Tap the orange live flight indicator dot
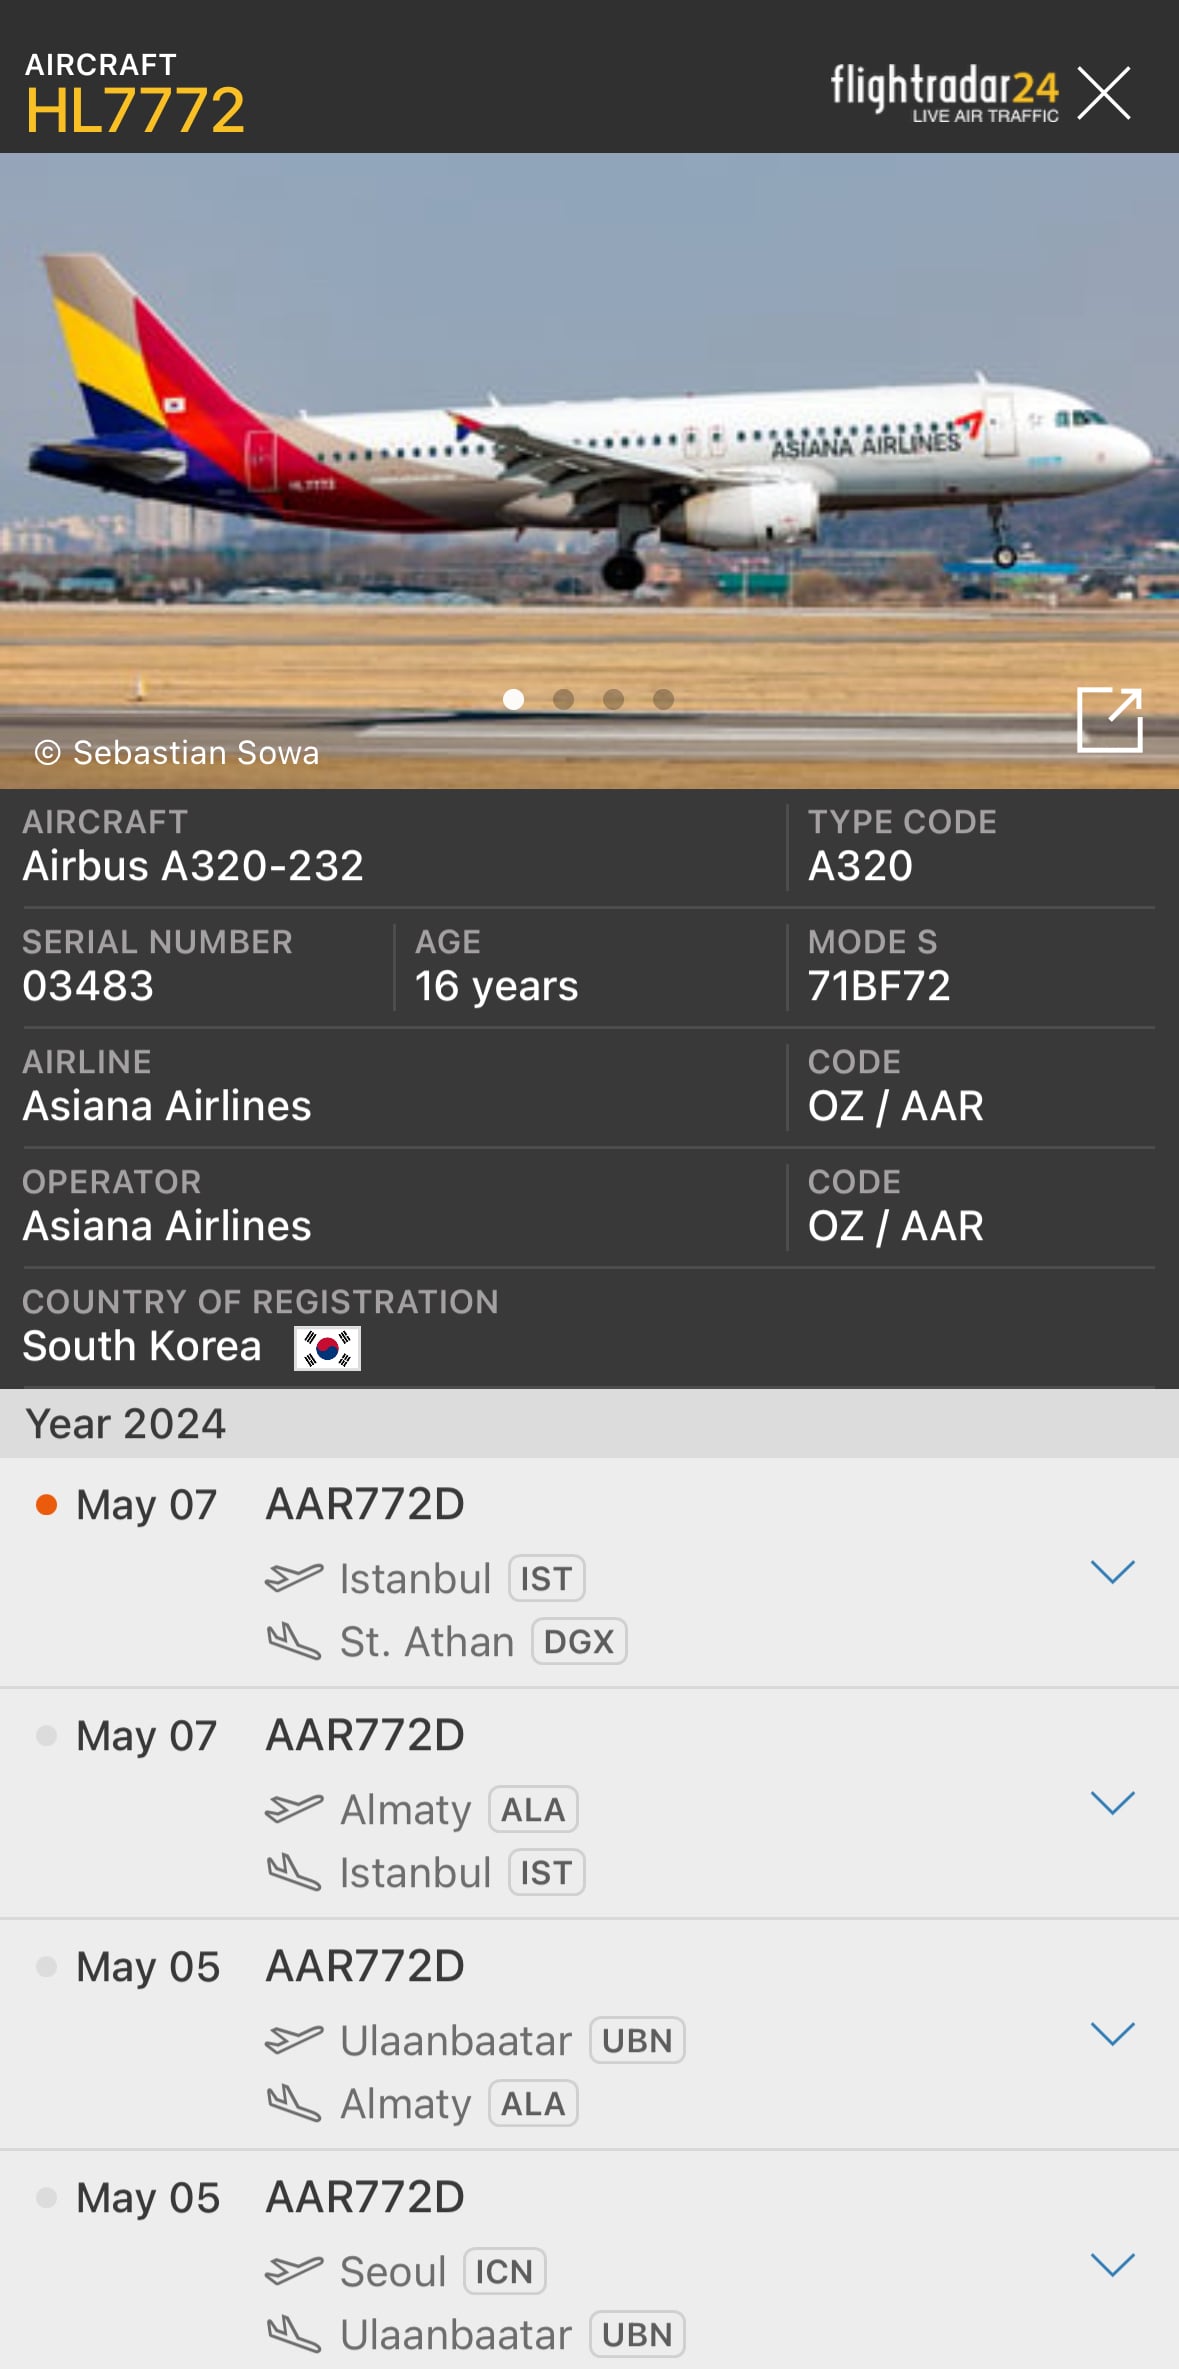Image resolution: width=1179 pixels, height=2369 pixels. coord(46,1504)
